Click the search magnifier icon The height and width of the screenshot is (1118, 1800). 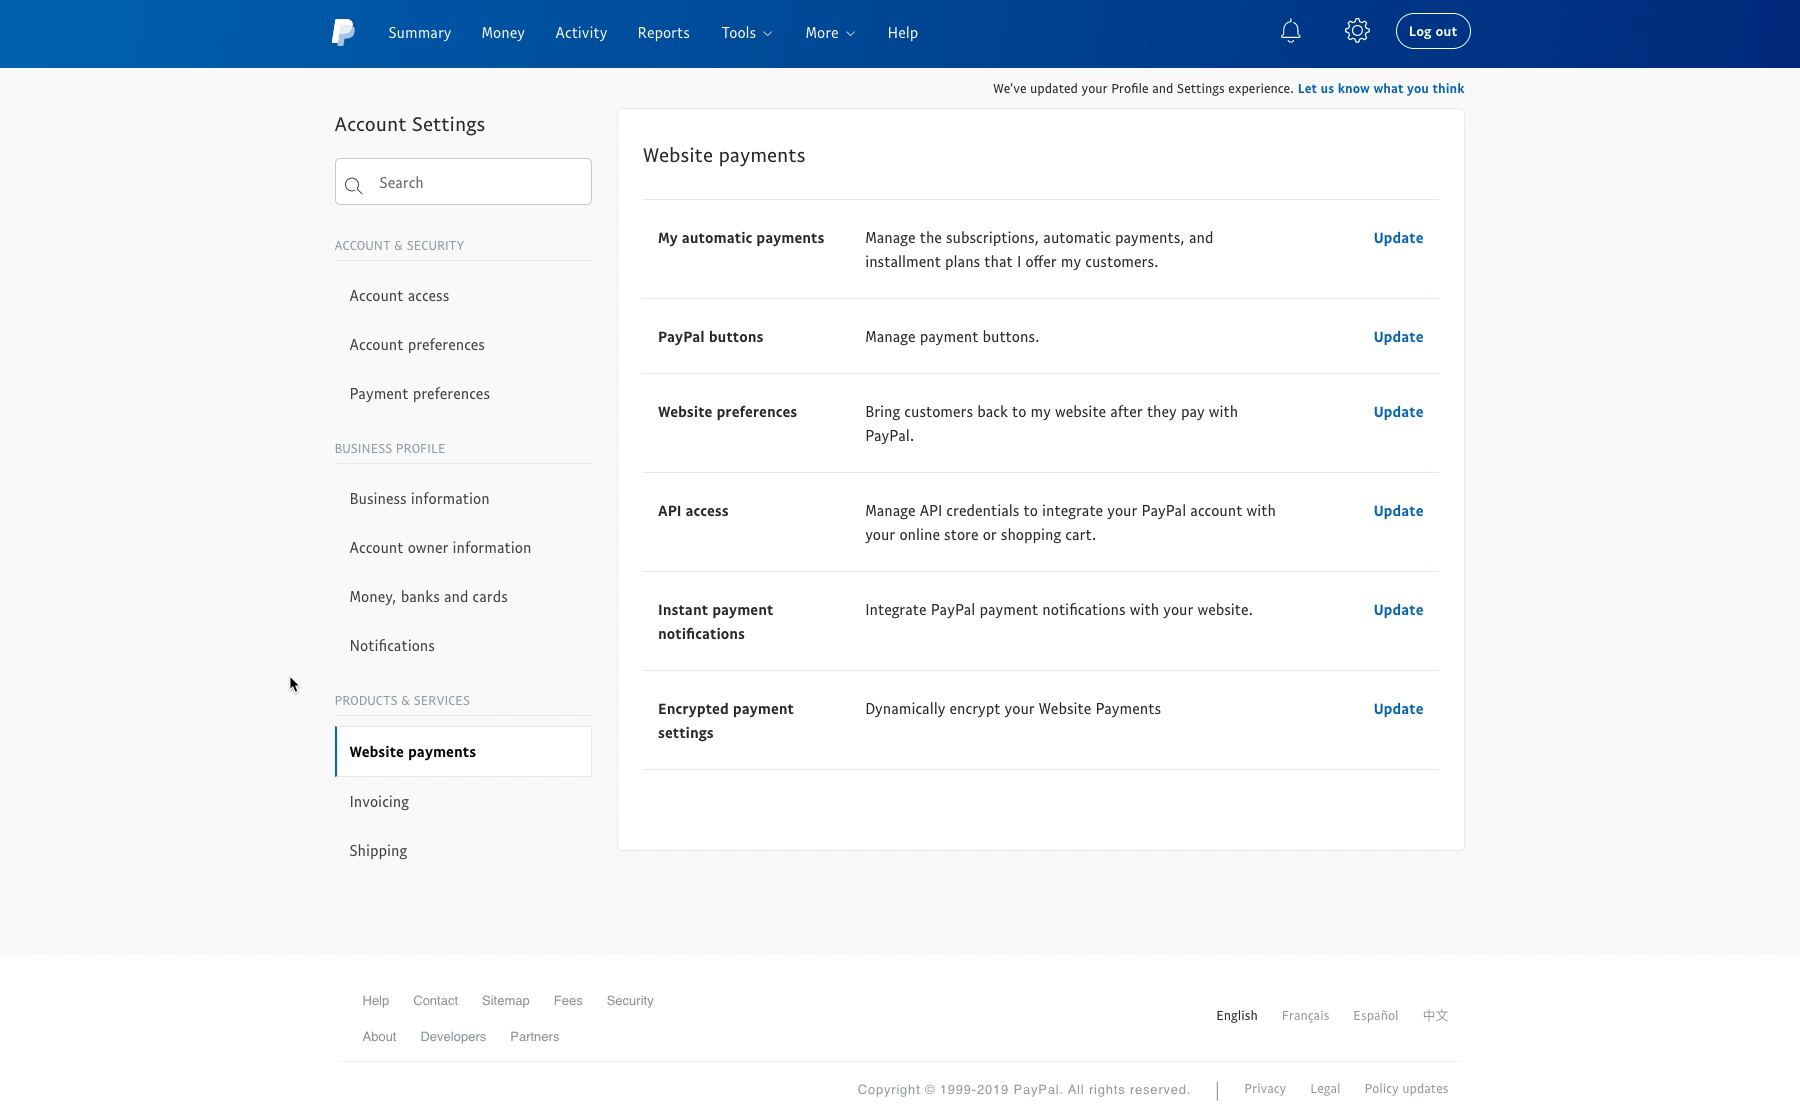coord(353,185)
